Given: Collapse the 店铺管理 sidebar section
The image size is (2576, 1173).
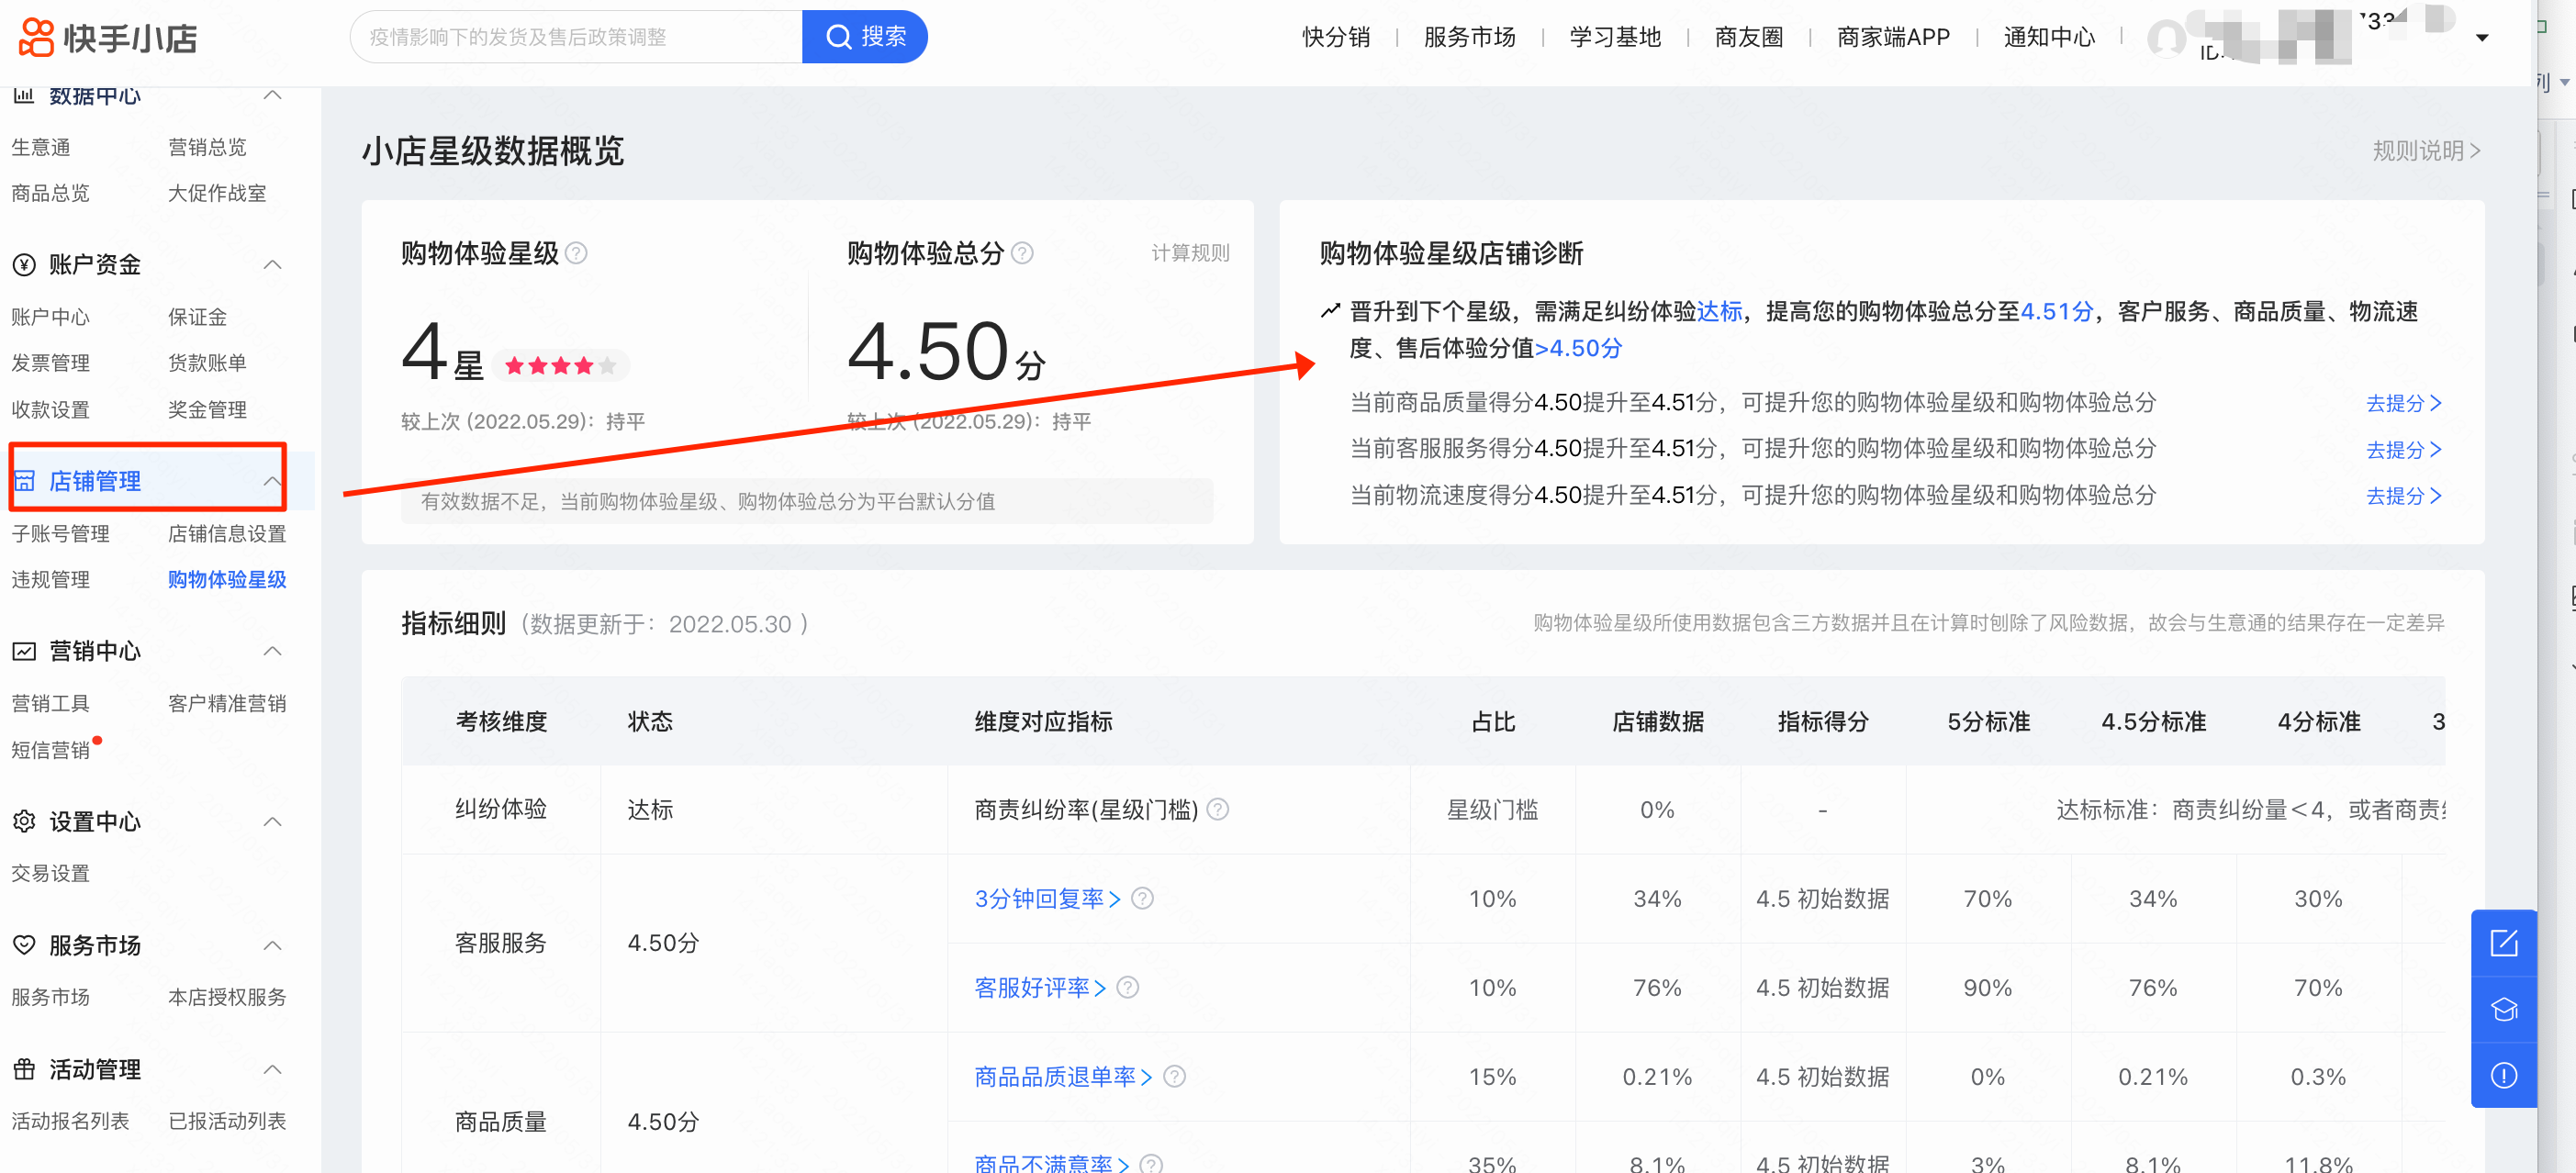Looking at the screenshot, I should tap(272, 481).
